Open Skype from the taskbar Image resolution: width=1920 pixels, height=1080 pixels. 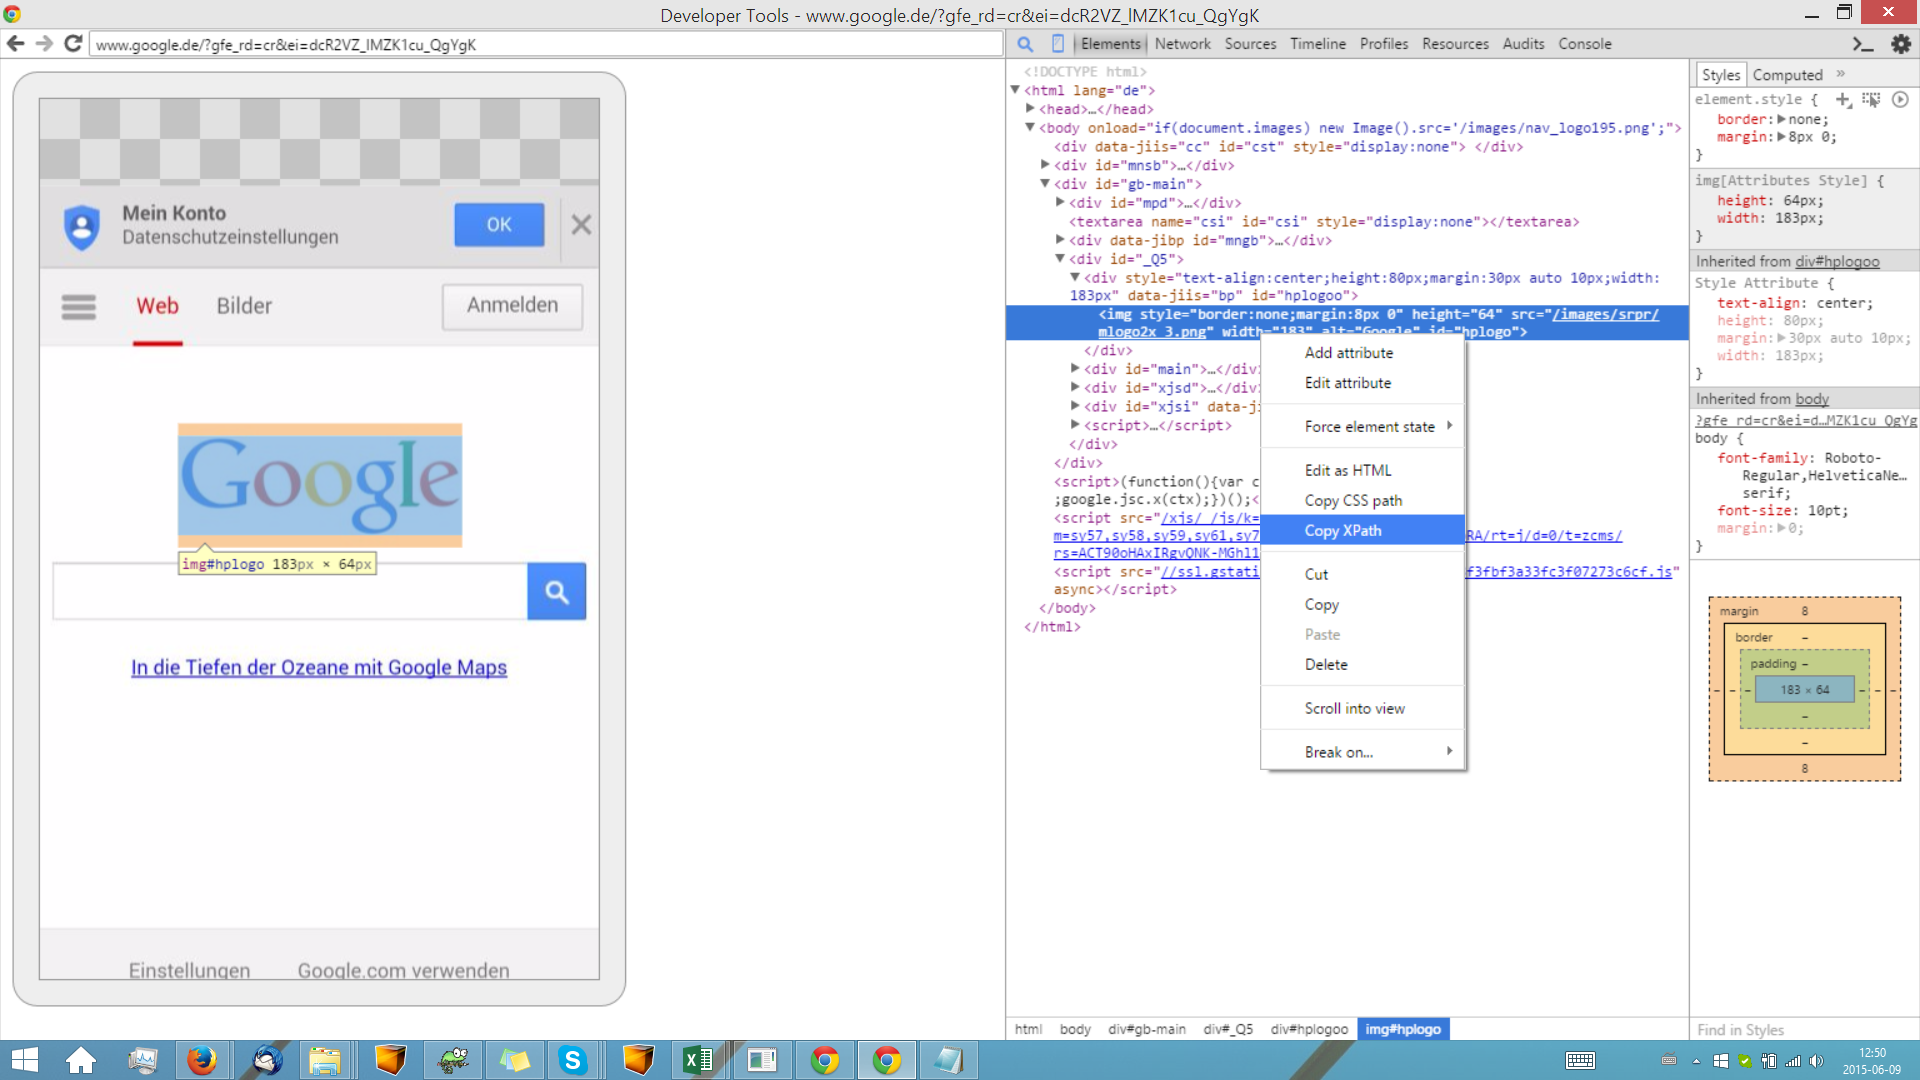573,1060
